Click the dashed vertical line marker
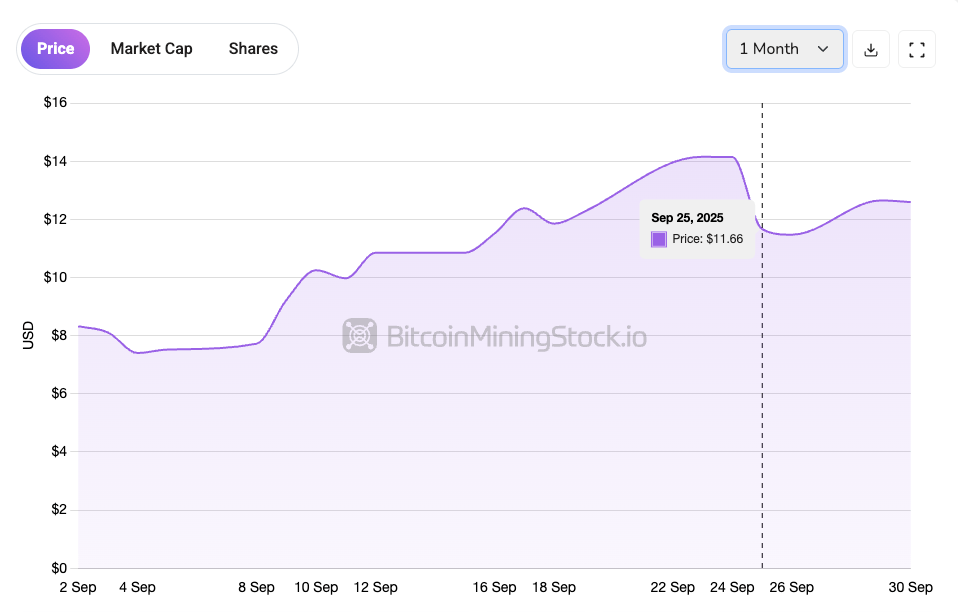 [x=762, y=400]
